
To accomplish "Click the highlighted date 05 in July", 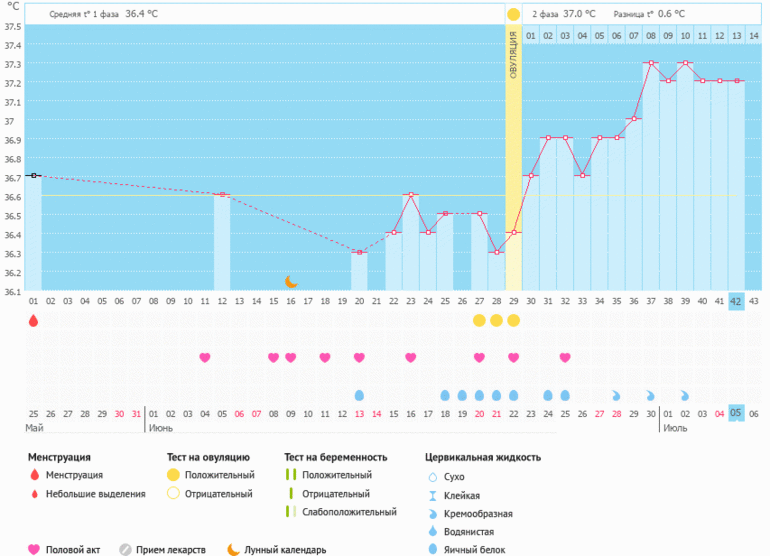I will click(736, 414).
